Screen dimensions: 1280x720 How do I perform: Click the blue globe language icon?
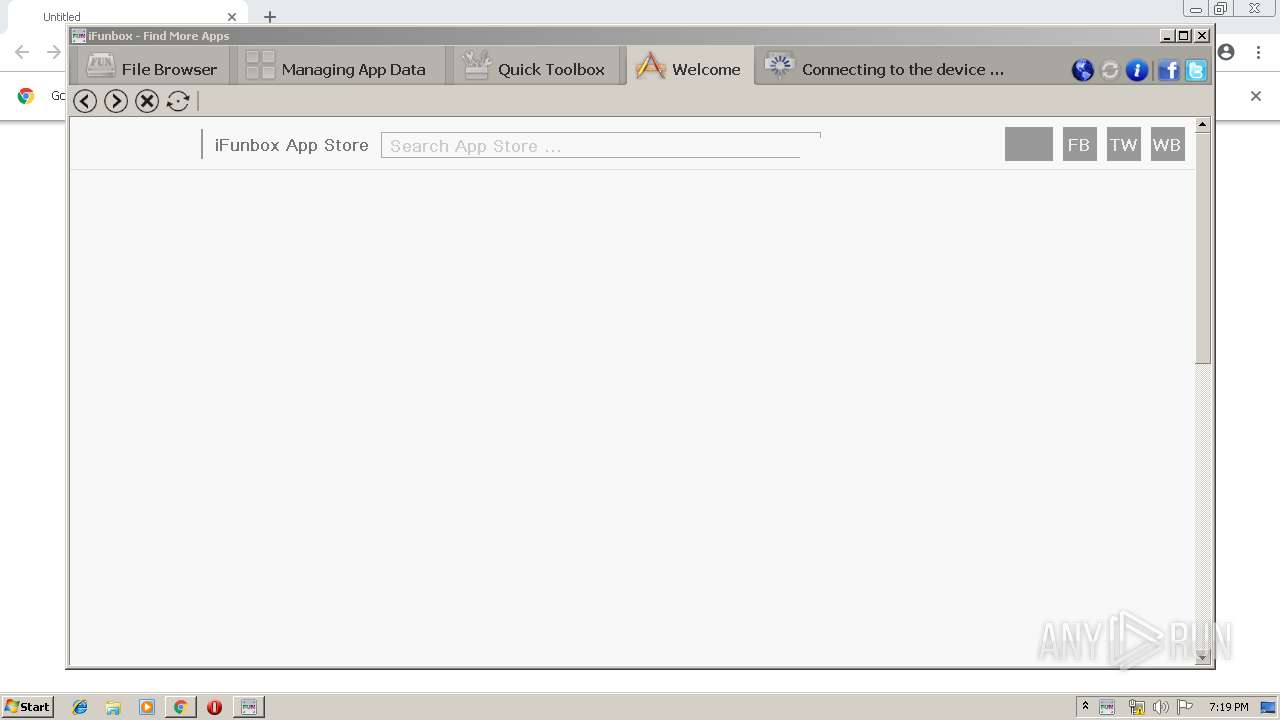pos(1083,70)
